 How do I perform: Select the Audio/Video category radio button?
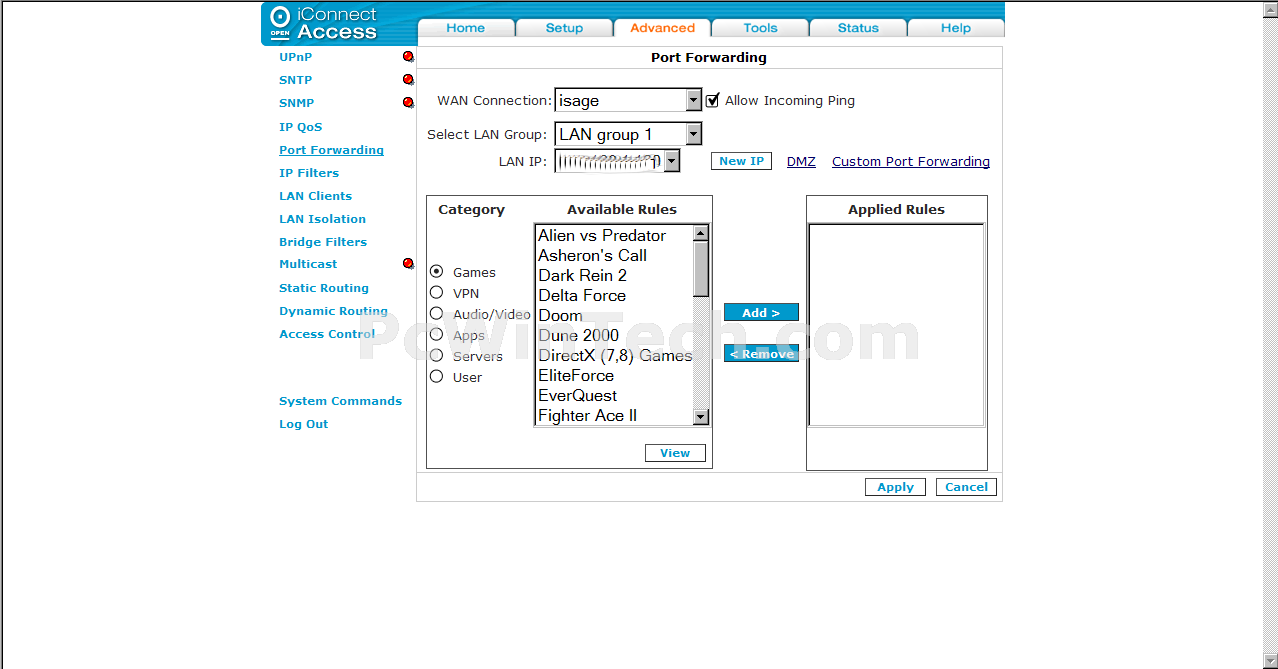pos(436,313)
